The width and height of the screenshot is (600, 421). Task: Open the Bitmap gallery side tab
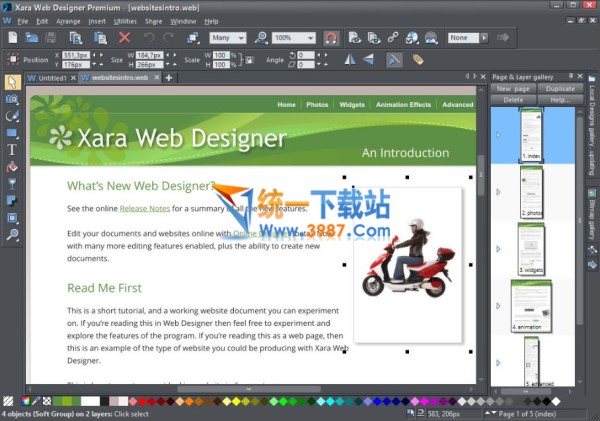(x=592, y=214)
